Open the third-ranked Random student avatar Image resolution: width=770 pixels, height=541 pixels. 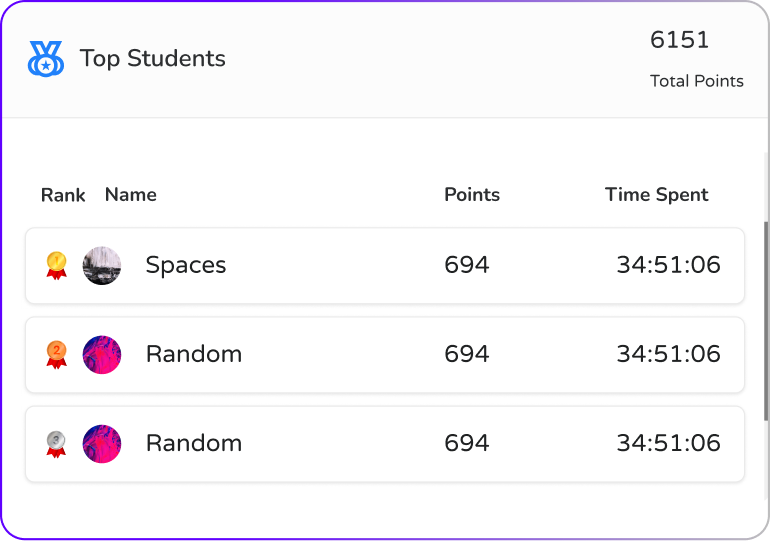[102, 444]
